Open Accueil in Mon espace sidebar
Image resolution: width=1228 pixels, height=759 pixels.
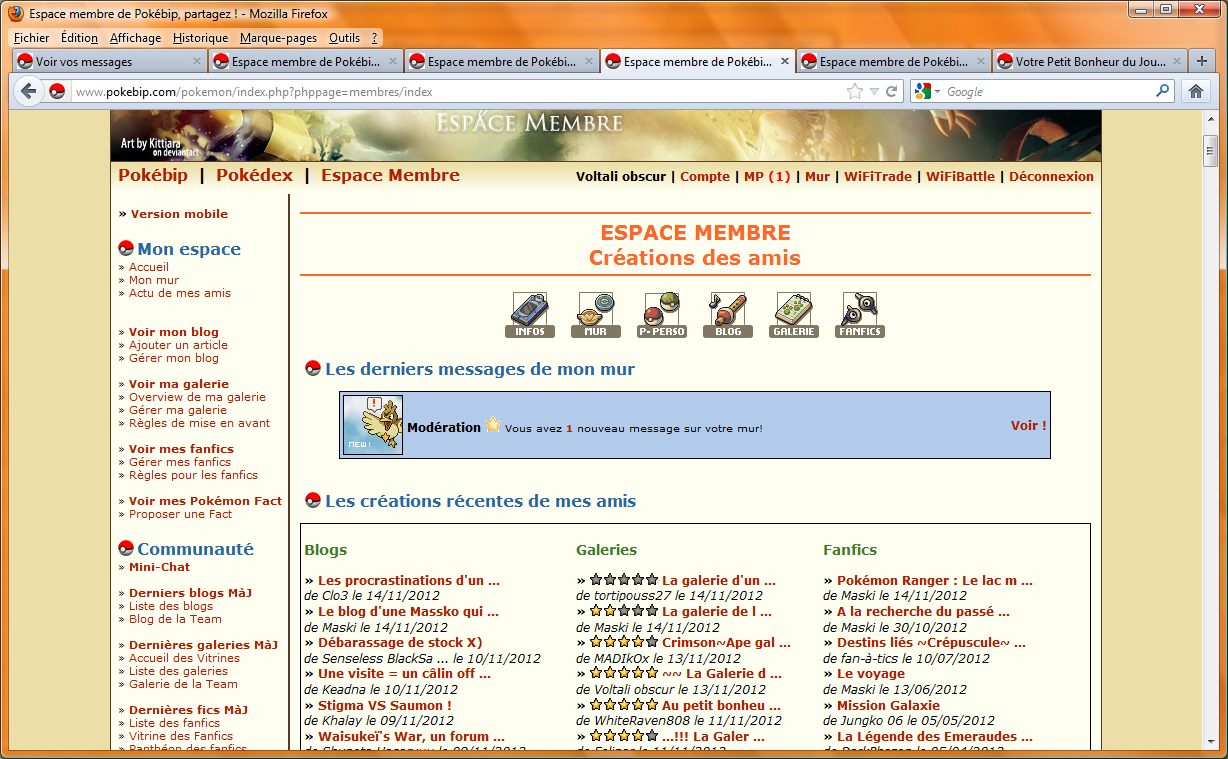(x=149, y=267)
